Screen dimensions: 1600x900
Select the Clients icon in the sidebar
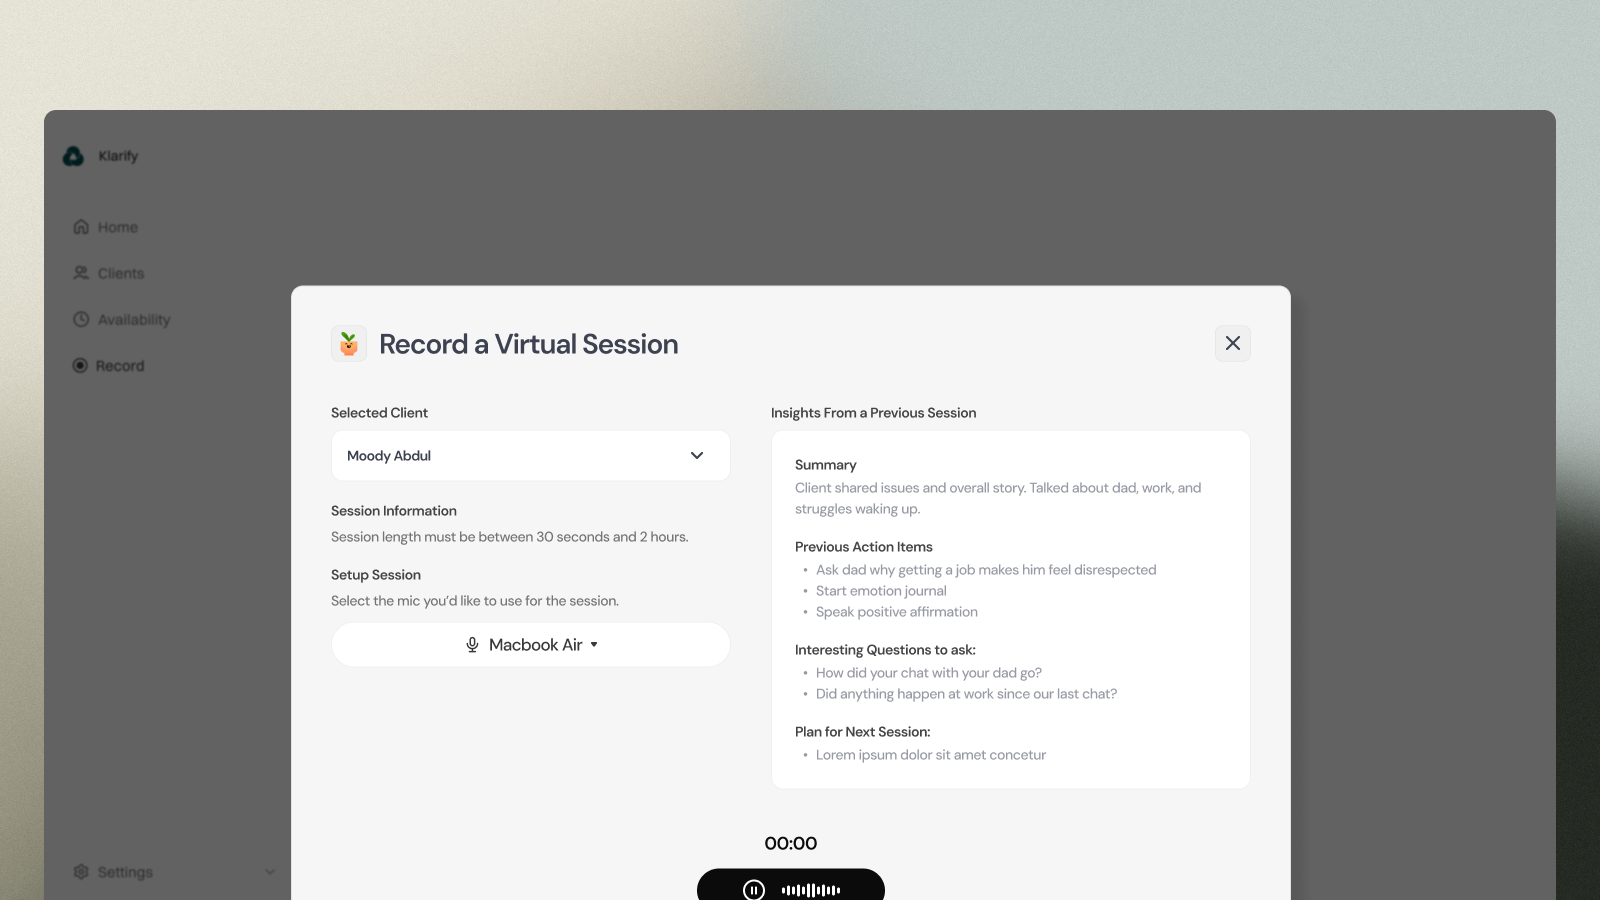tap(81, 272)
